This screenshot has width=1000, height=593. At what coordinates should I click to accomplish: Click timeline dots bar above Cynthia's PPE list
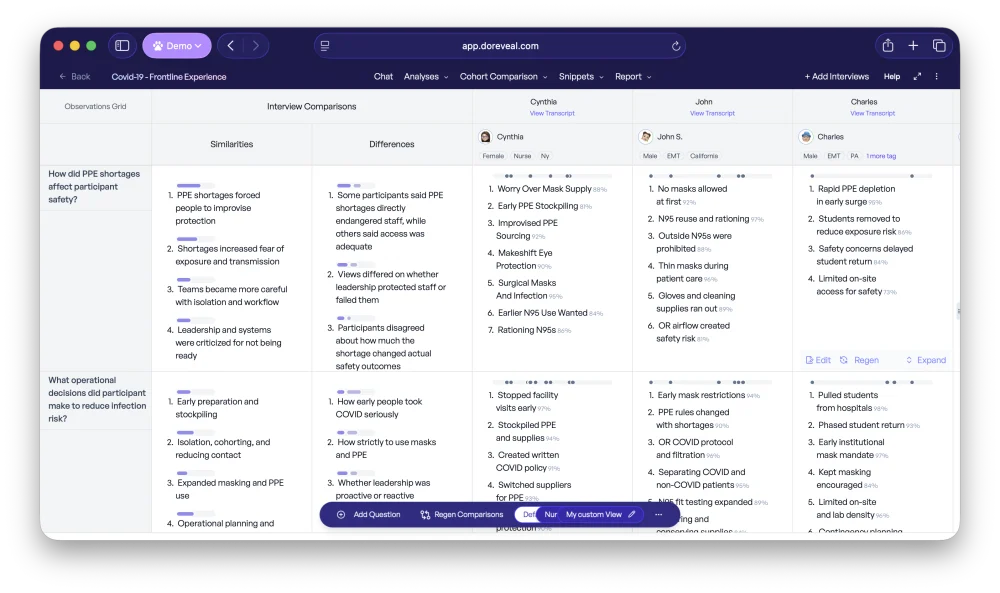tap(552, 176)
